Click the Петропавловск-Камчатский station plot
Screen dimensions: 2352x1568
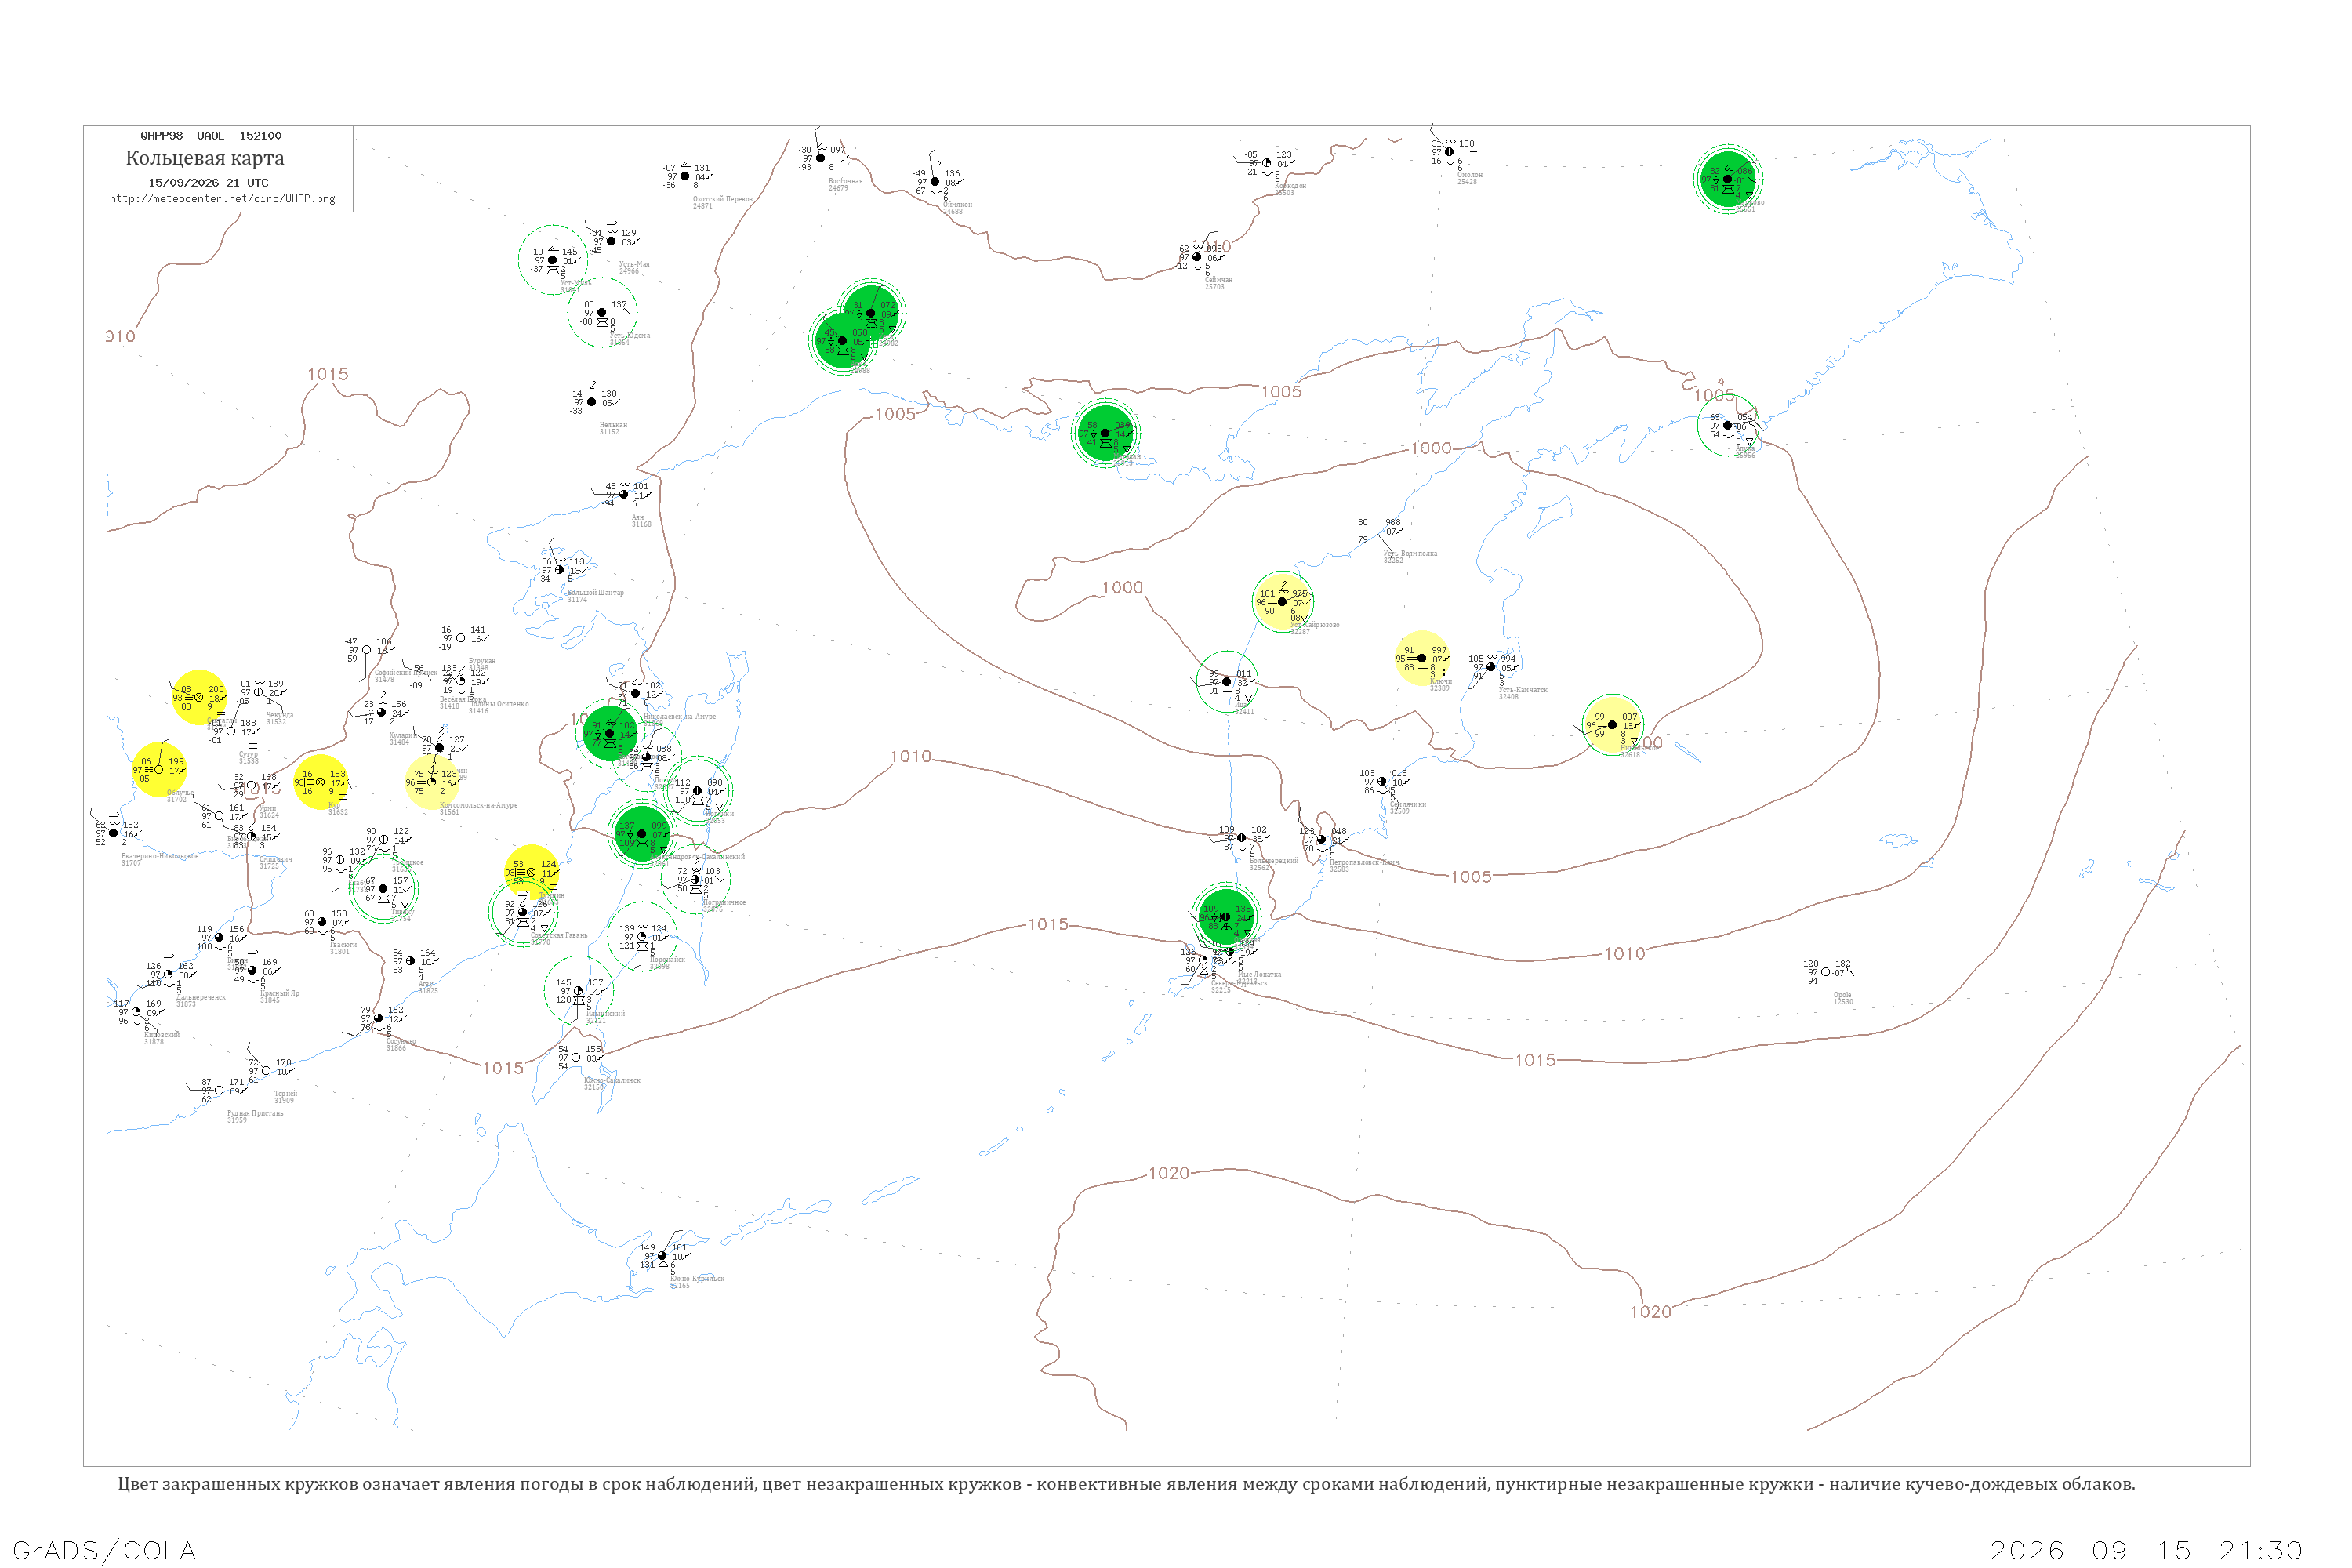1321,839
